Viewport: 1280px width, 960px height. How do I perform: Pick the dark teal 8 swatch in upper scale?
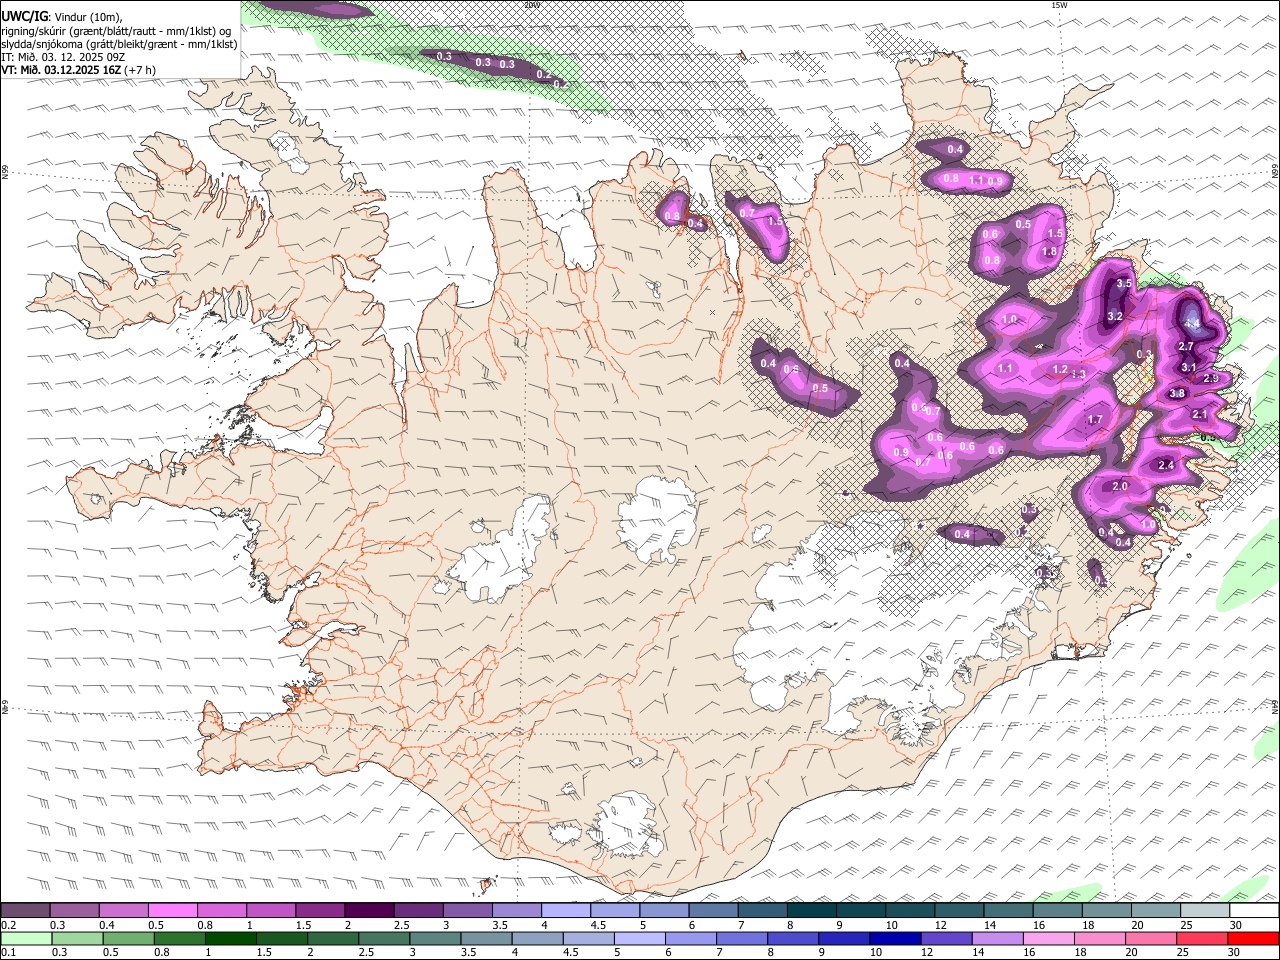(811, 910)
